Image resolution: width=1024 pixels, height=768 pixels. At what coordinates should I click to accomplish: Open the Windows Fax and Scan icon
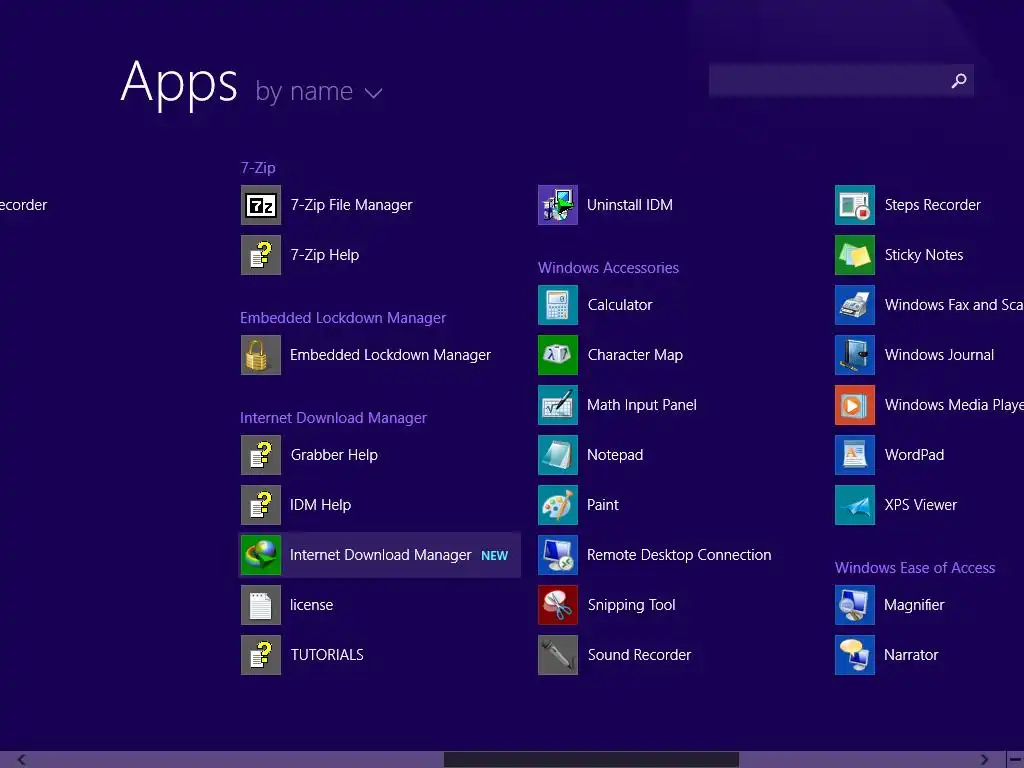tap(855, 305)
